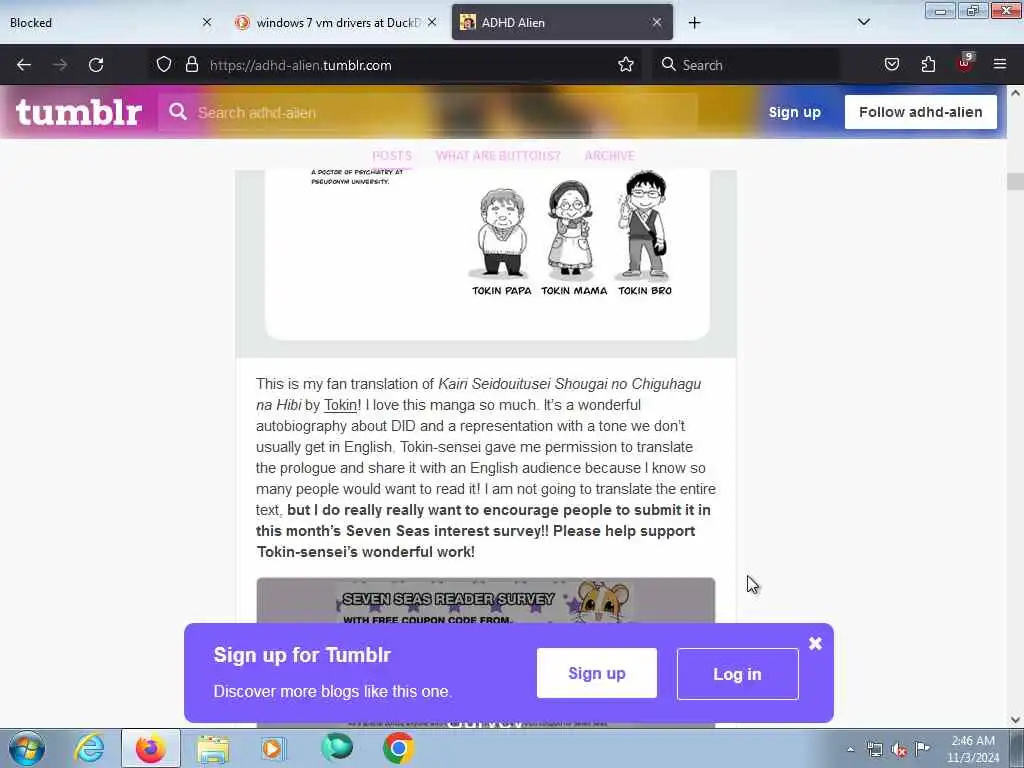Open Action Center flag tray icon
This screenshot has width=1024, height=768.
pyautogui.click(x=922, y=749)
